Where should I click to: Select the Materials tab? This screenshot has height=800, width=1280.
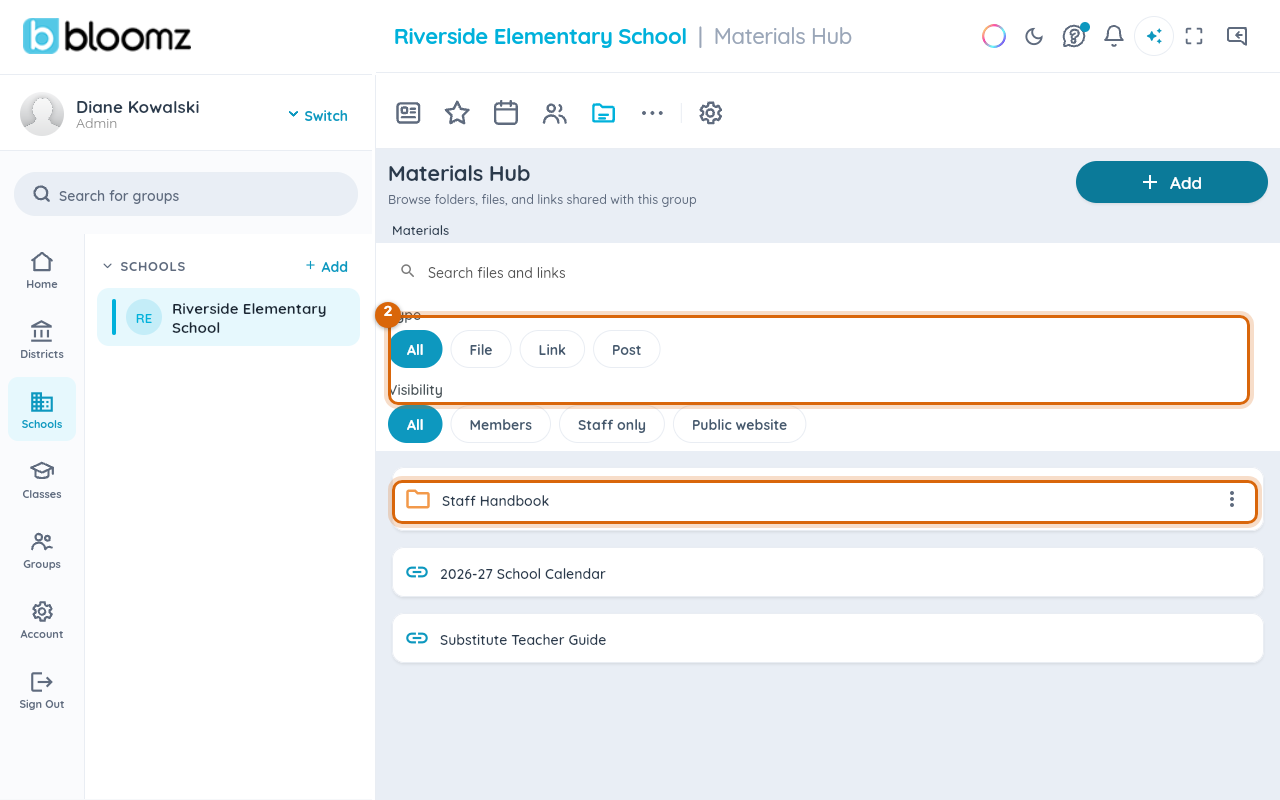(421, 230)
